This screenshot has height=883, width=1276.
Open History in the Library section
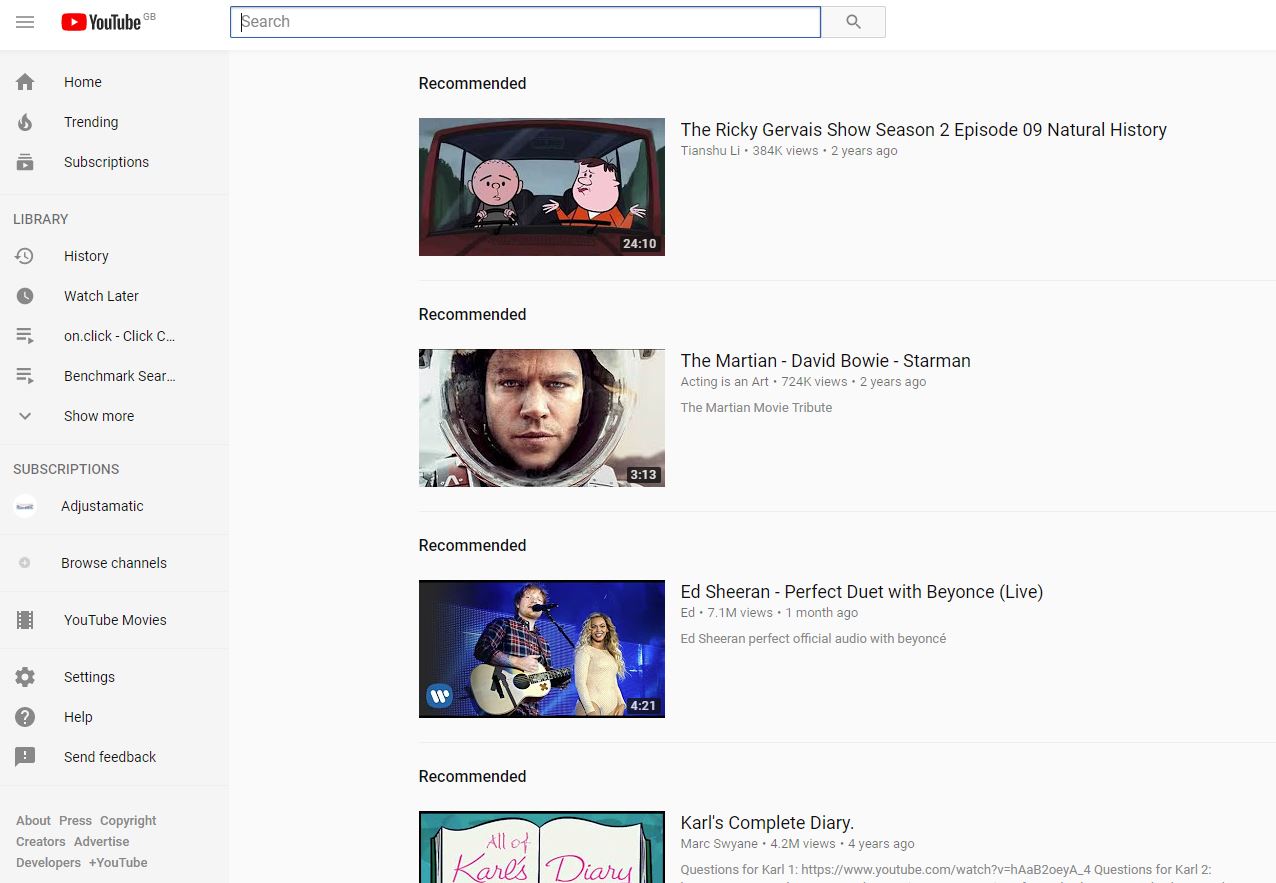114,256
